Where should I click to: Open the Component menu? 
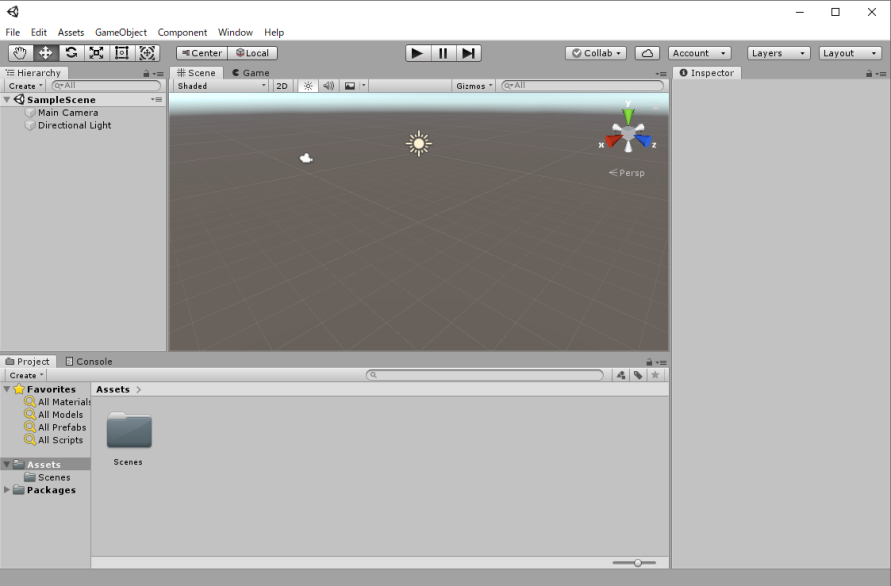(x=182, y=32)
